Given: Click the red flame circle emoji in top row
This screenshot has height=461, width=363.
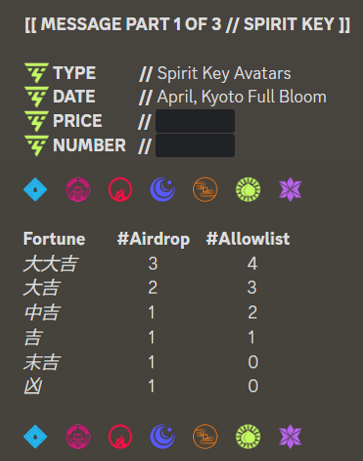Looking at the screenshot, I should click(x=120, y=189).
